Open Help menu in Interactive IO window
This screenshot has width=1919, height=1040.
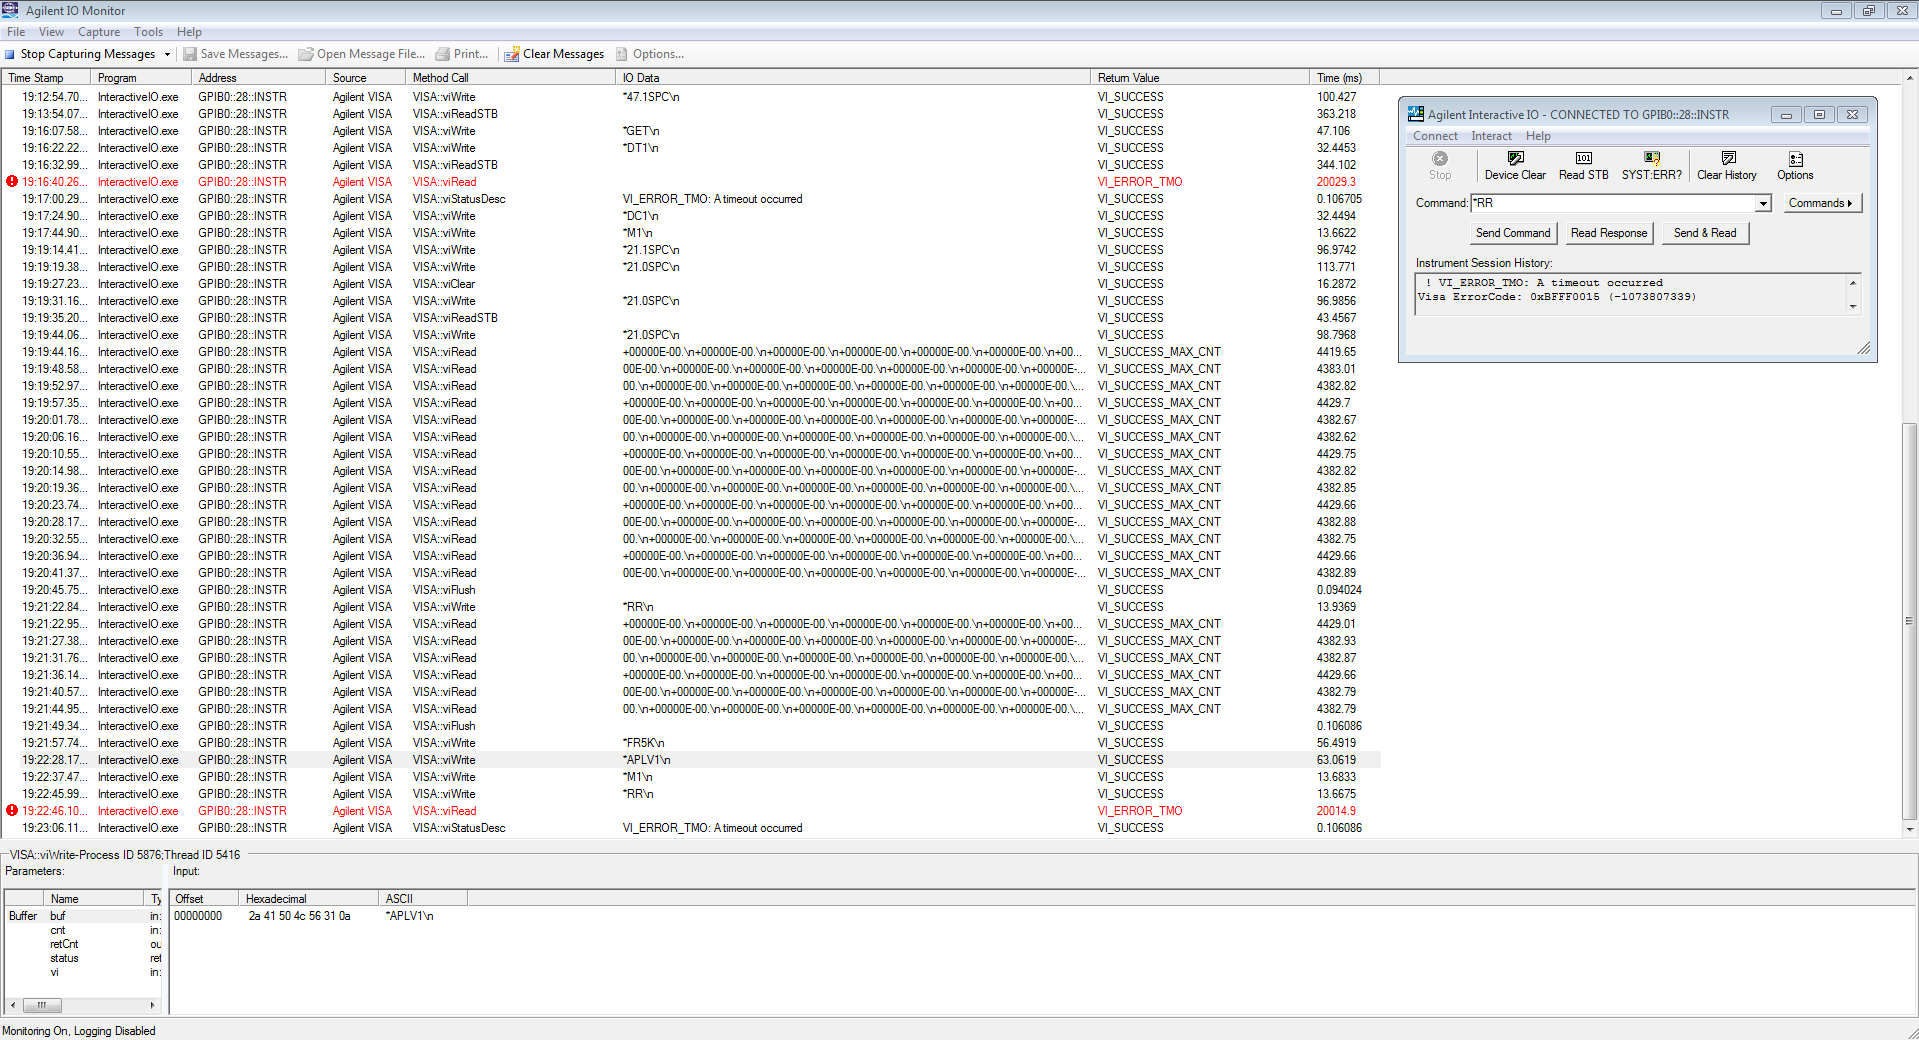pyautogui.click(x=1538, y=136)
